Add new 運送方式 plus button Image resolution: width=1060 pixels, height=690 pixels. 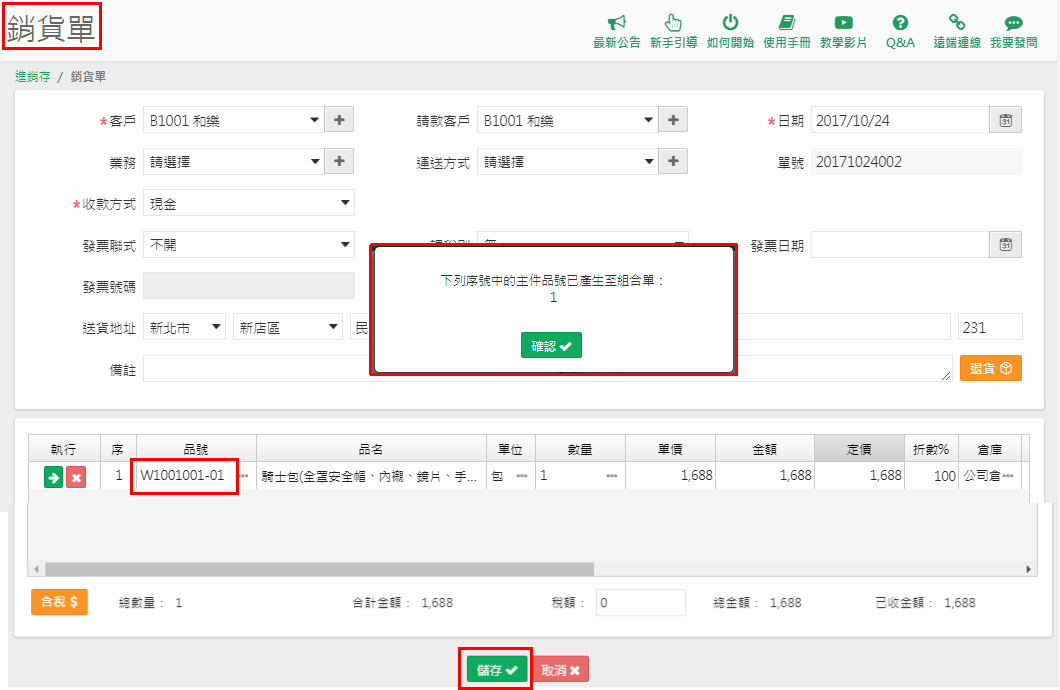pos(673,161)
